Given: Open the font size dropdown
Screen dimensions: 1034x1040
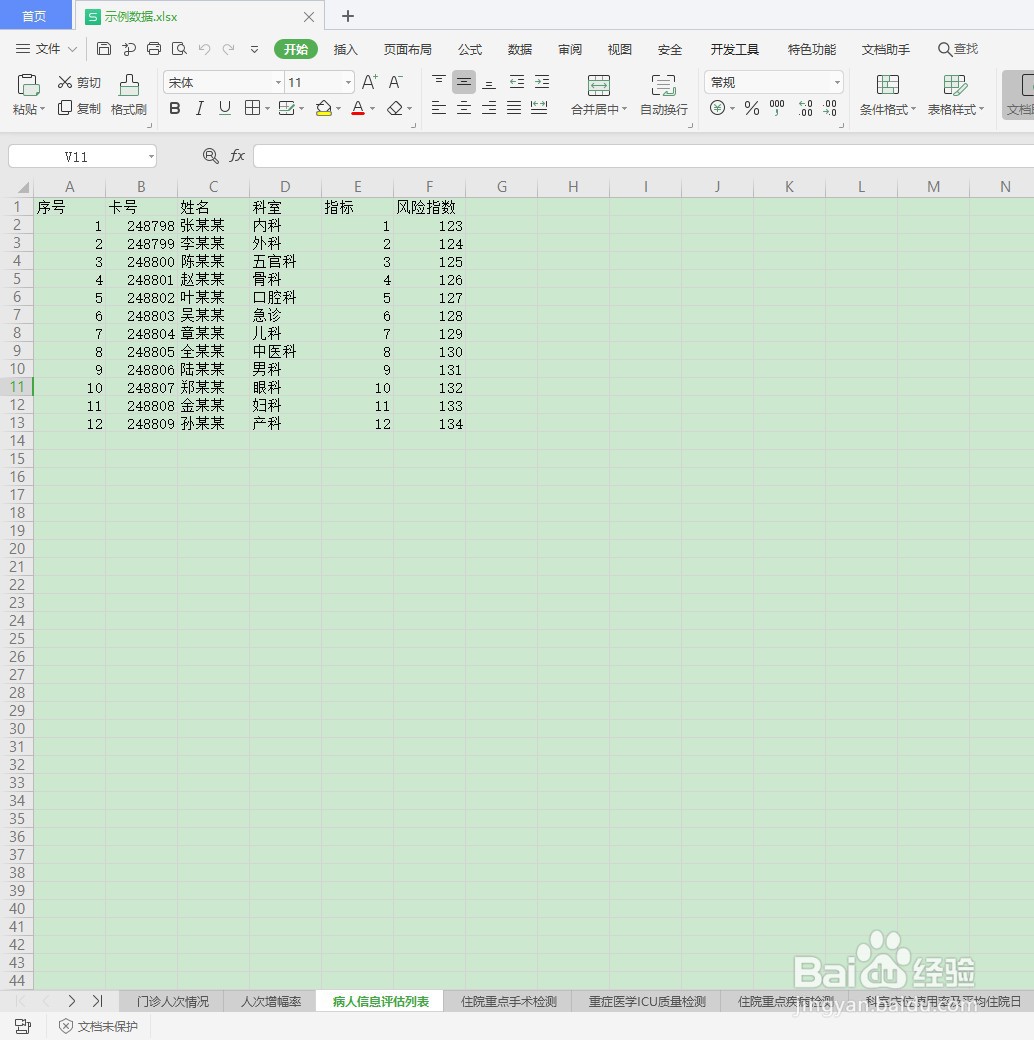Looking at the screenshot, I should (x=348, y=83).
